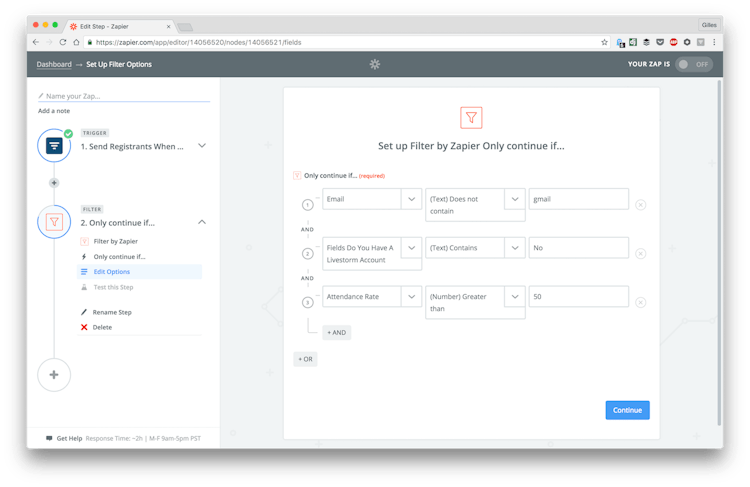750x487 pixels.
Task: Expand the 'Send Registrants When' trigger step
Action: [202, 146]
